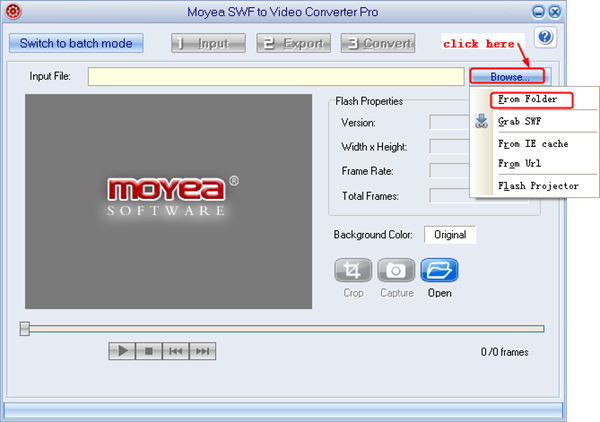Screen dimensions: 600x422
Task: Switch to batch mode
Action: tap(76, 43)
